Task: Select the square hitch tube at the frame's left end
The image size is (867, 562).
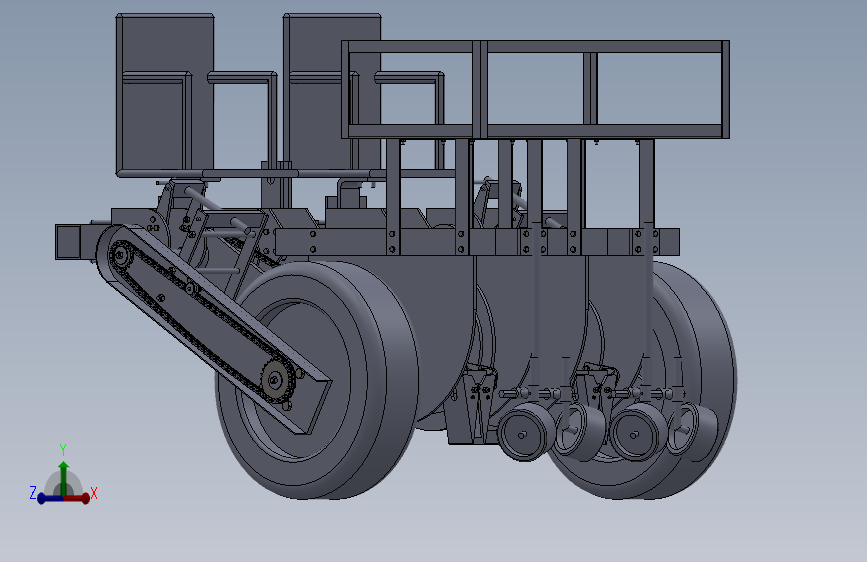Action: coord(69,242)
